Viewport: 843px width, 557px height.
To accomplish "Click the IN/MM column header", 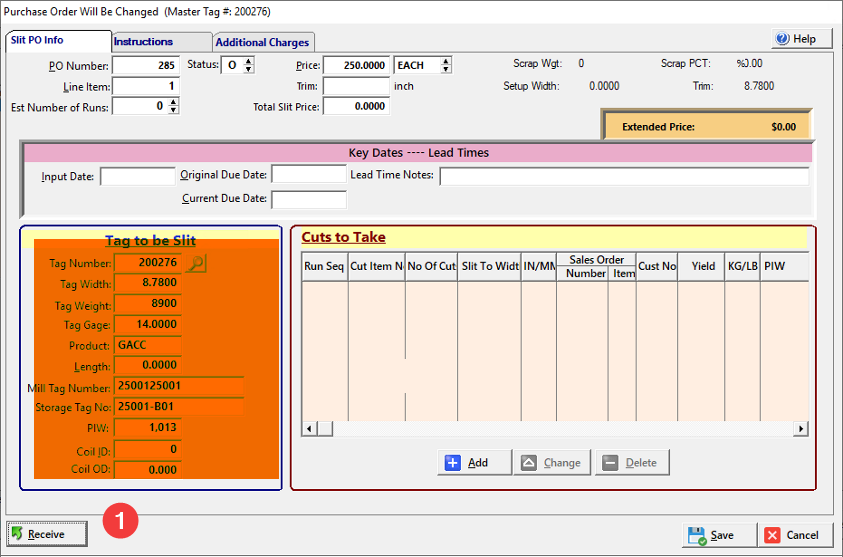I will (x=539, y=266).
